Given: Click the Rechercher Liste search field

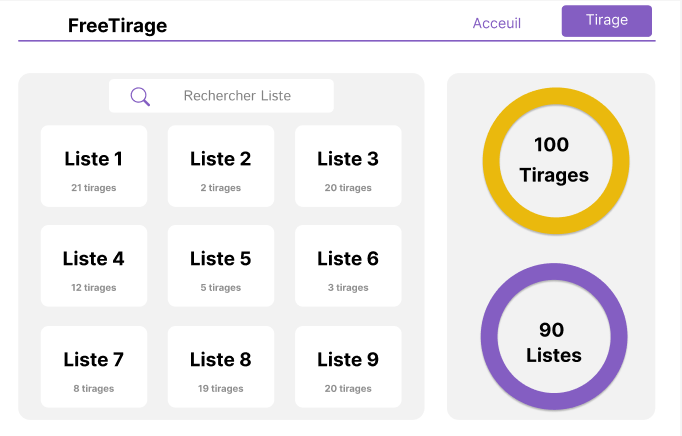Looking at the screenshot, I should (221, 96).
